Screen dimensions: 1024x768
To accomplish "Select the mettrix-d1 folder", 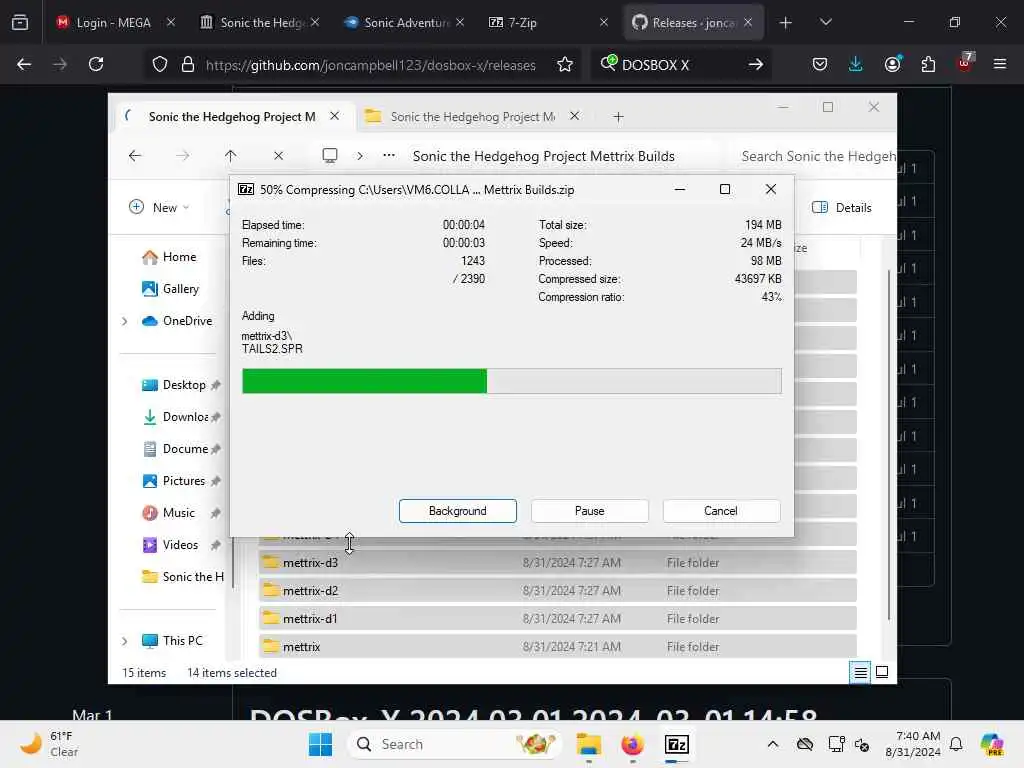I will [558, 618].
